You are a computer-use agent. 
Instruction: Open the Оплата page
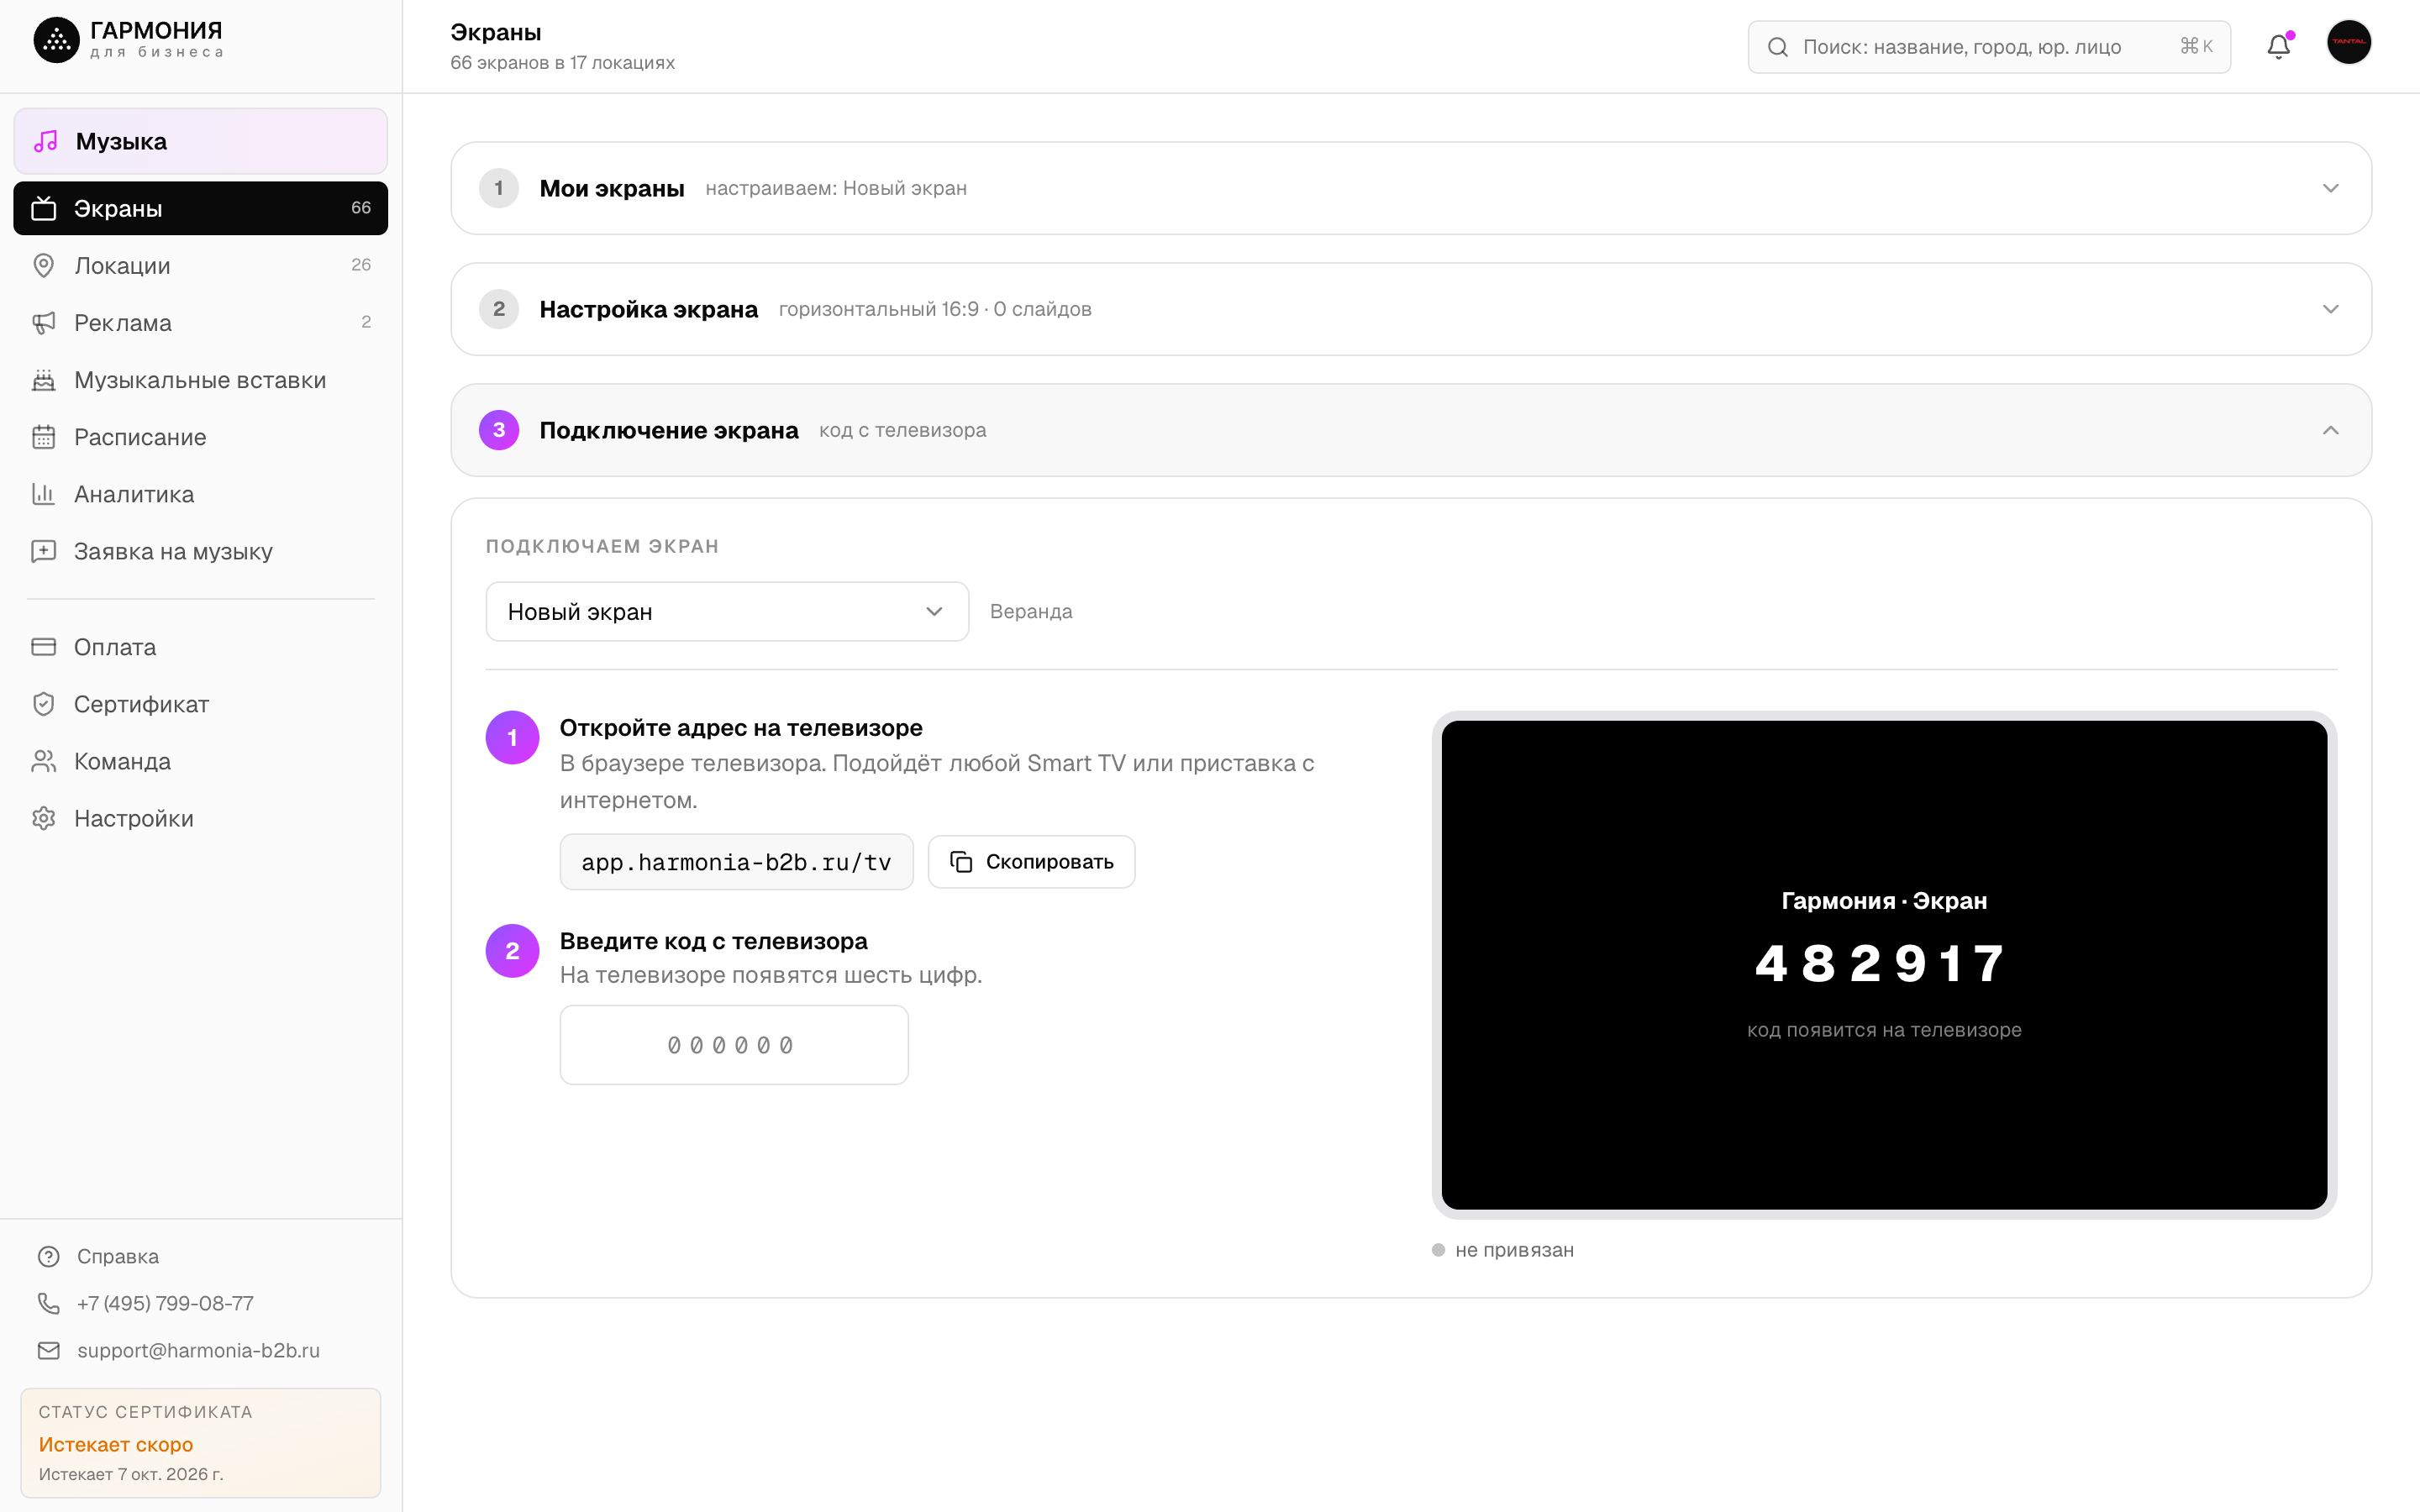coord(200,646)
